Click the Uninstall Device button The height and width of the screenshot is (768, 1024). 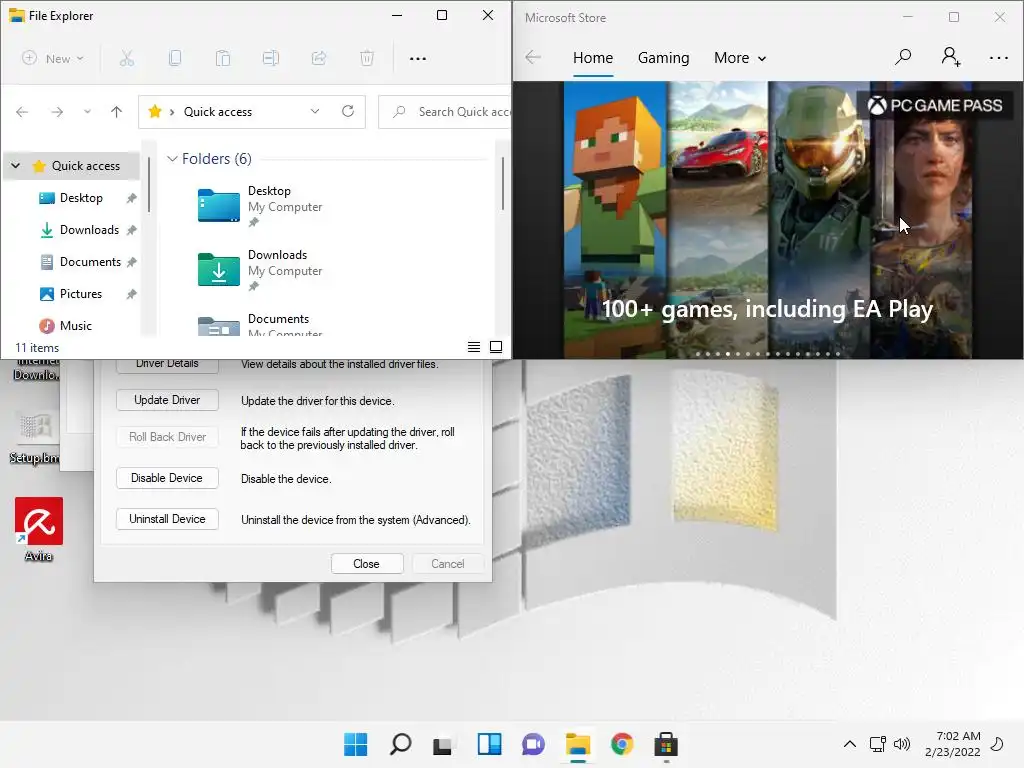pos(167,519)
